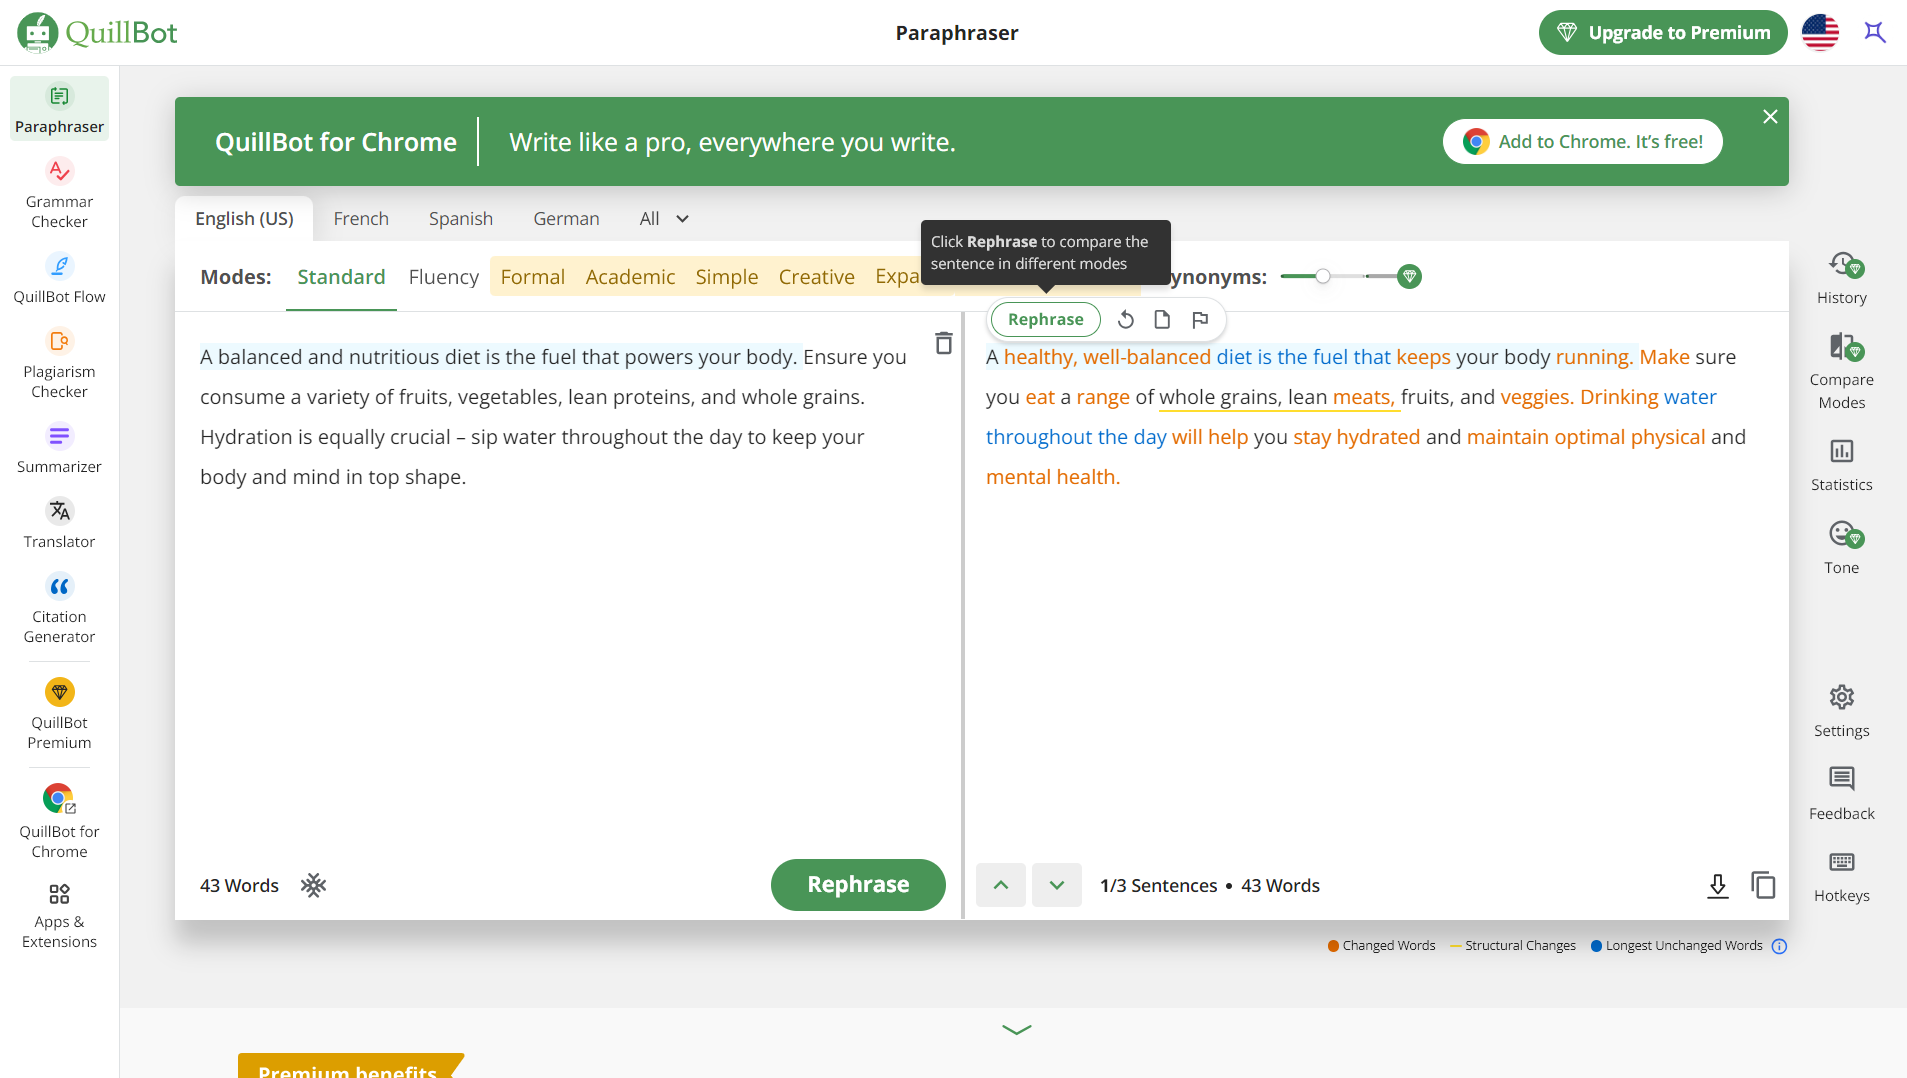Go to next sentence arrow
This screenshot has width=1907, height=1078.
(x=1056, y=885)
